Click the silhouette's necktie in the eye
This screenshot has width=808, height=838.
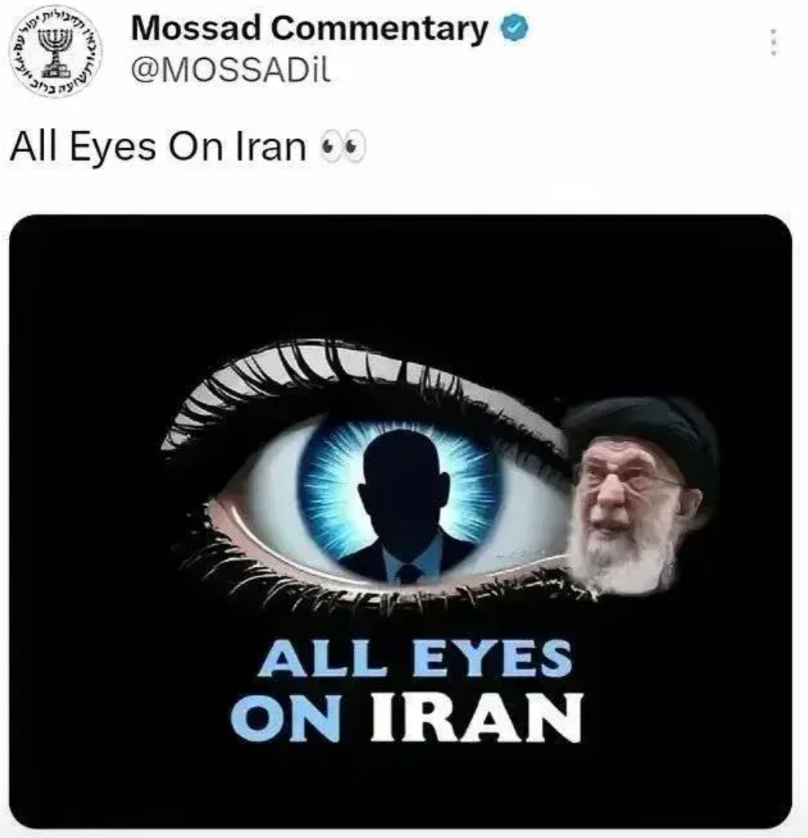[x=408, y=573]
